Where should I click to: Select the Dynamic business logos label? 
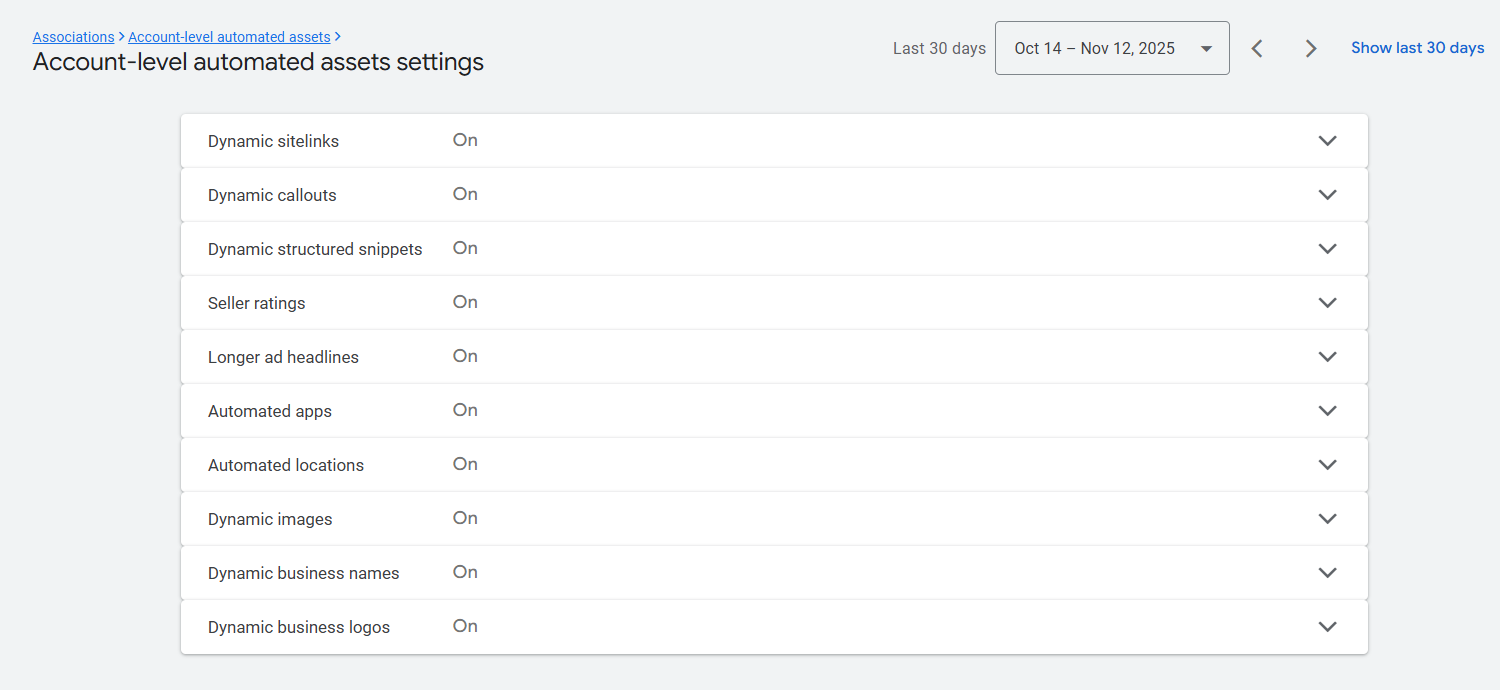(x=298, y=627)
